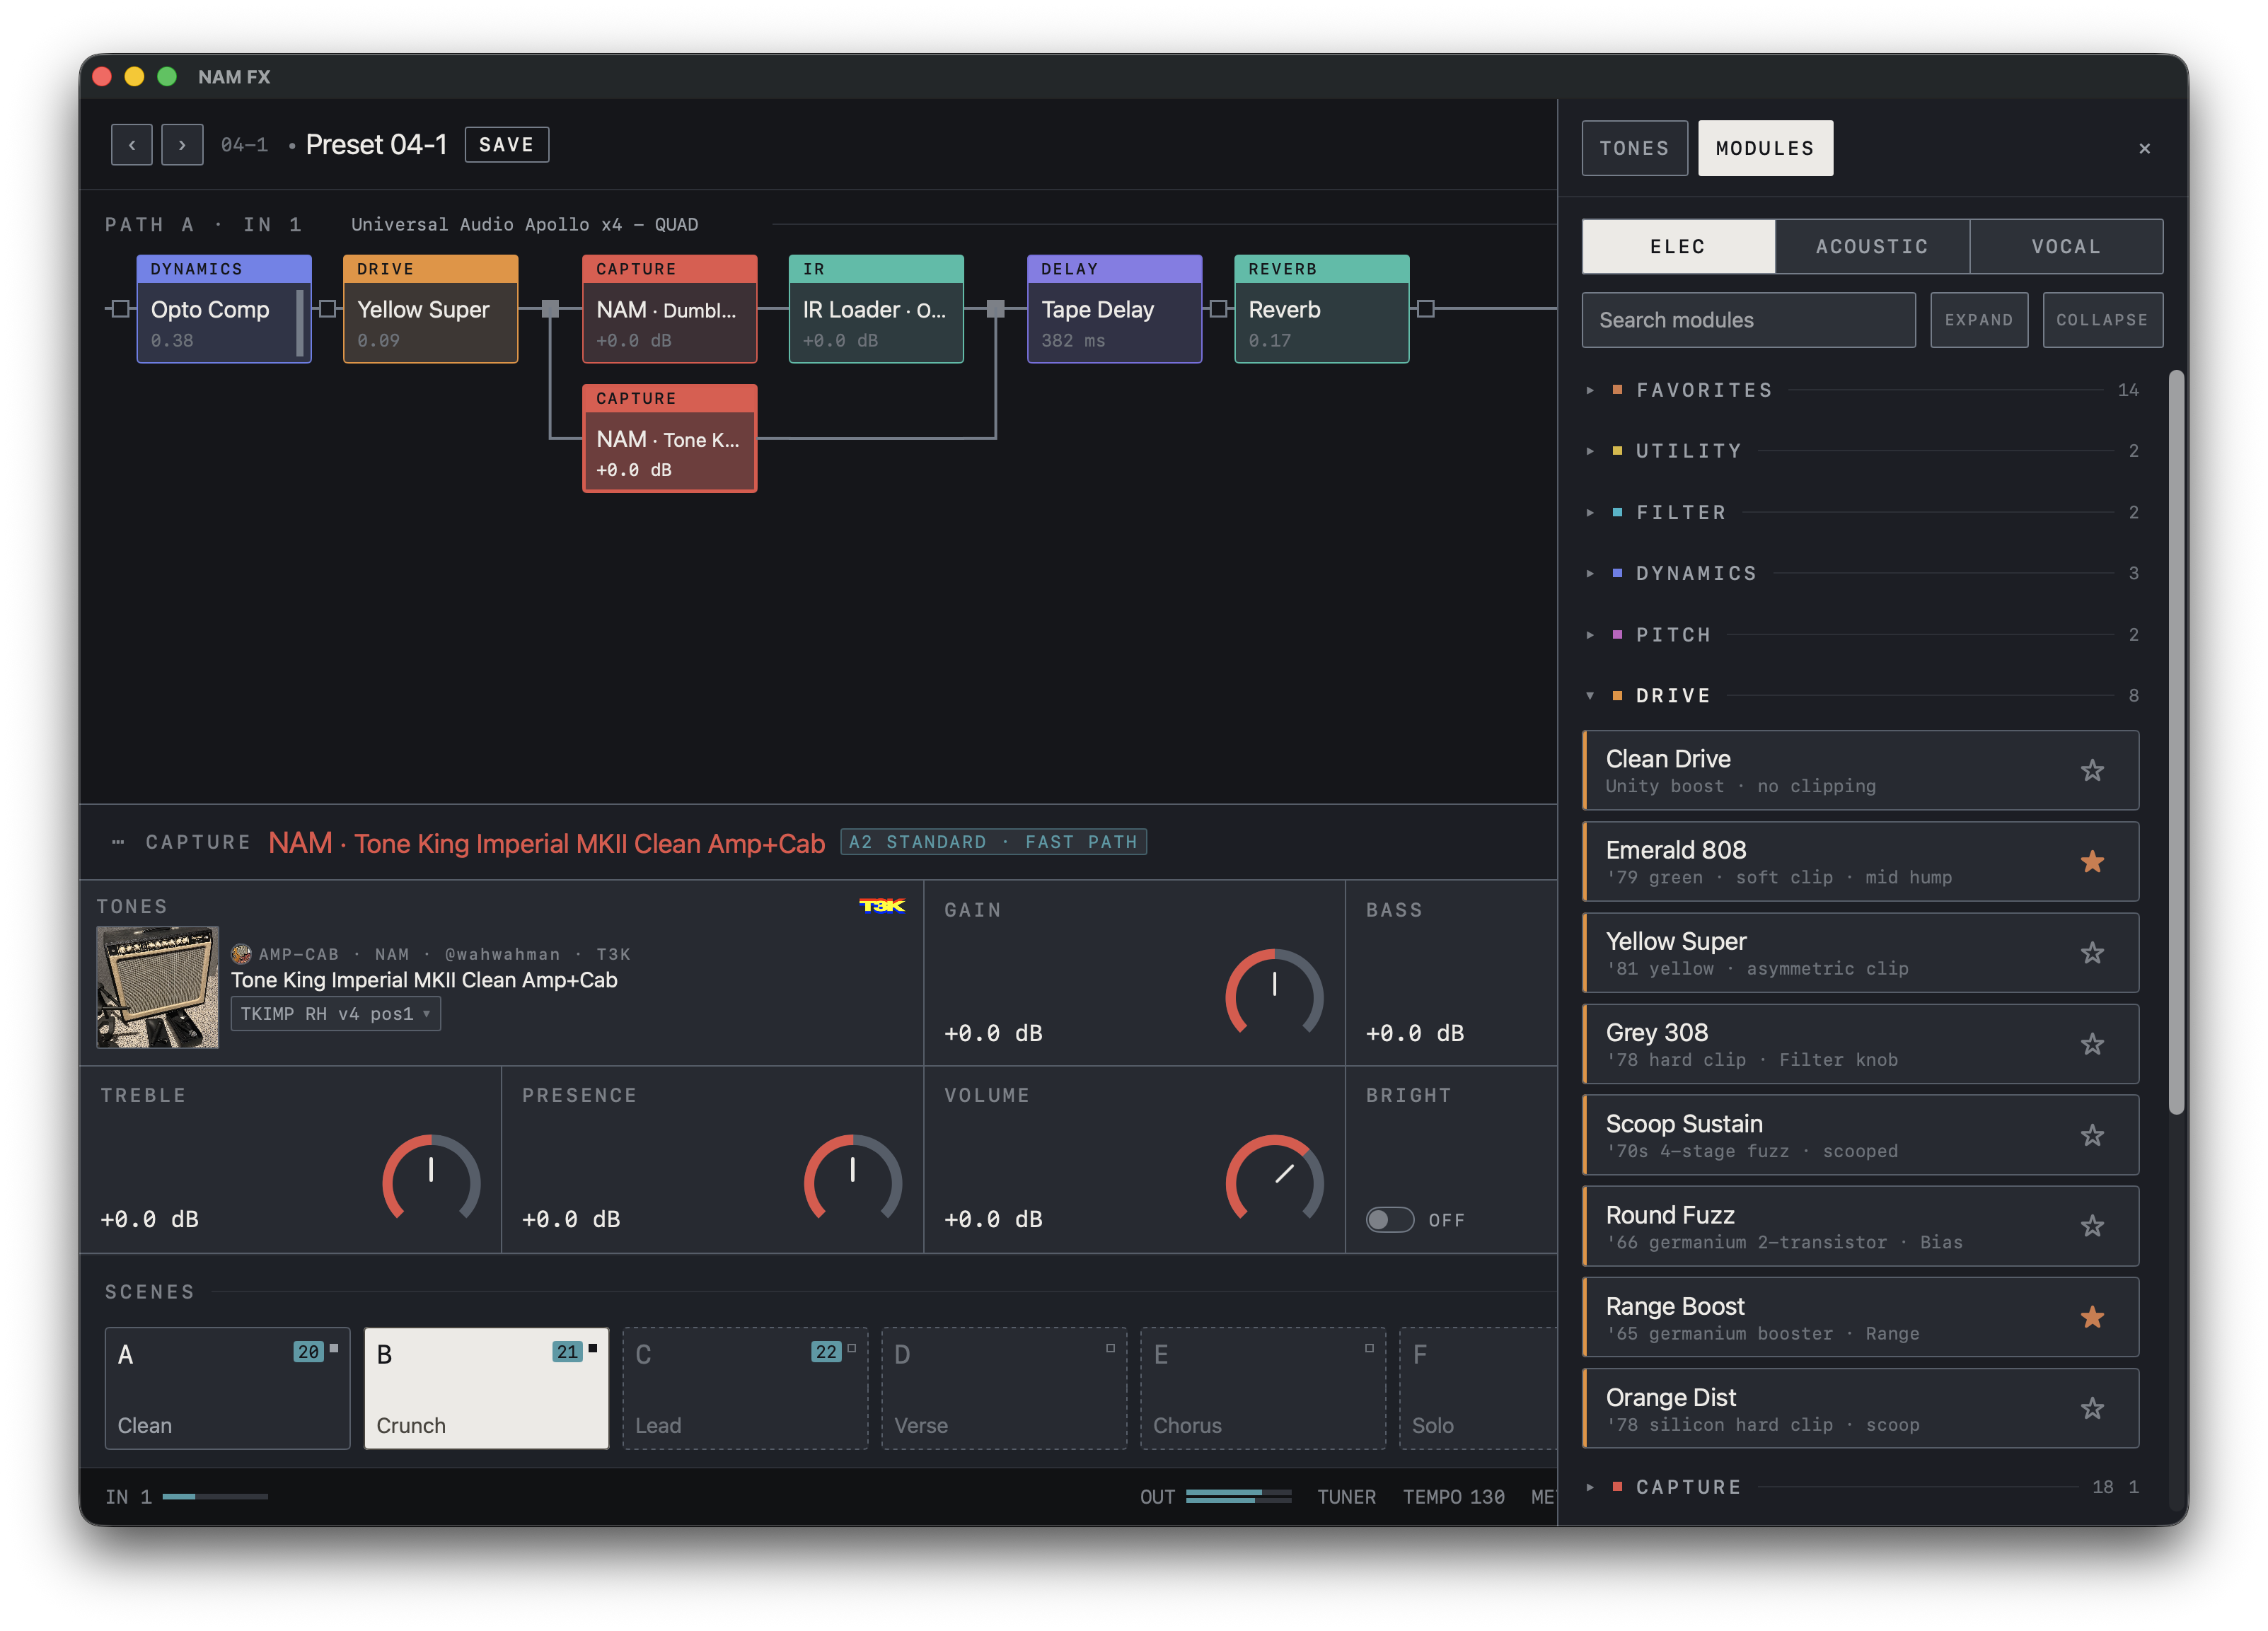Select scene C Lead
The image size is (2268, 1631).
click(745, 1389)
